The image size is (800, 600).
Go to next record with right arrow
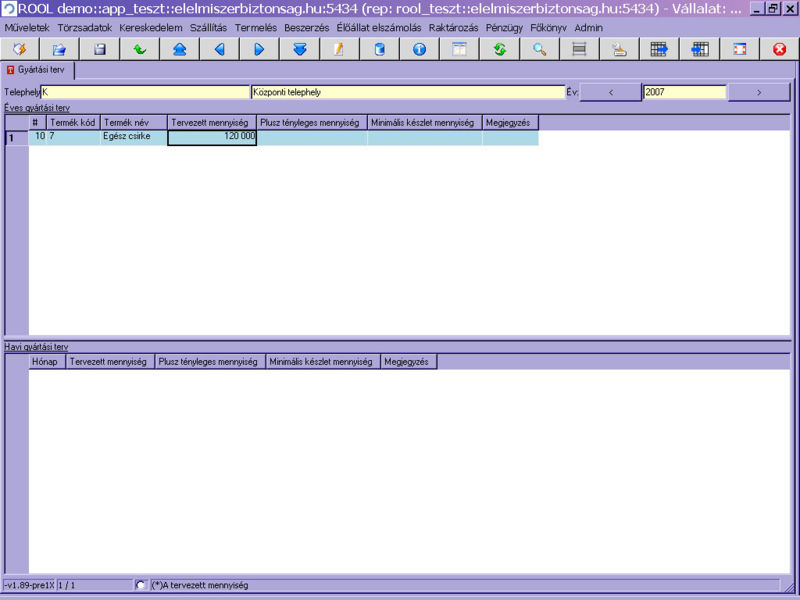pos(259,49)
